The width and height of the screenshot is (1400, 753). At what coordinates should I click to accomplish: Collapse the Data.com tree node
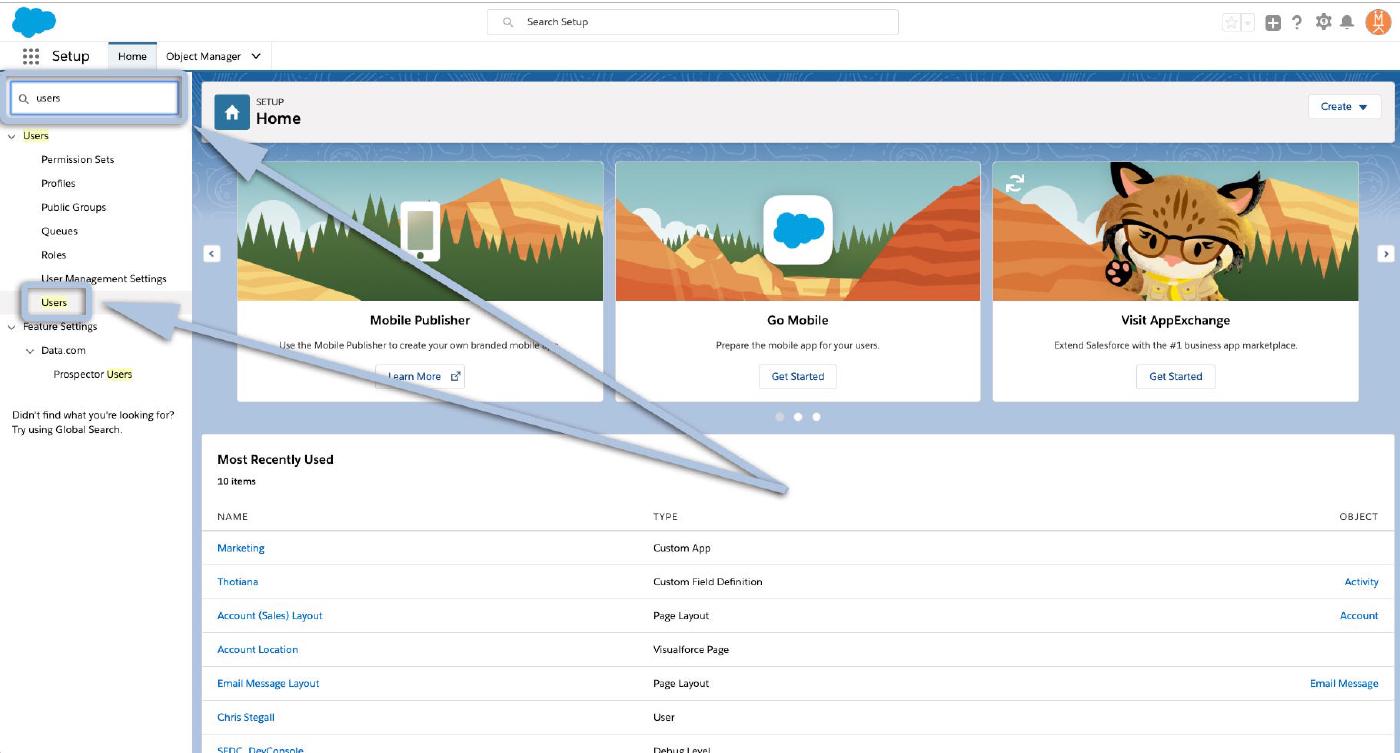click(x=30, y=351)
